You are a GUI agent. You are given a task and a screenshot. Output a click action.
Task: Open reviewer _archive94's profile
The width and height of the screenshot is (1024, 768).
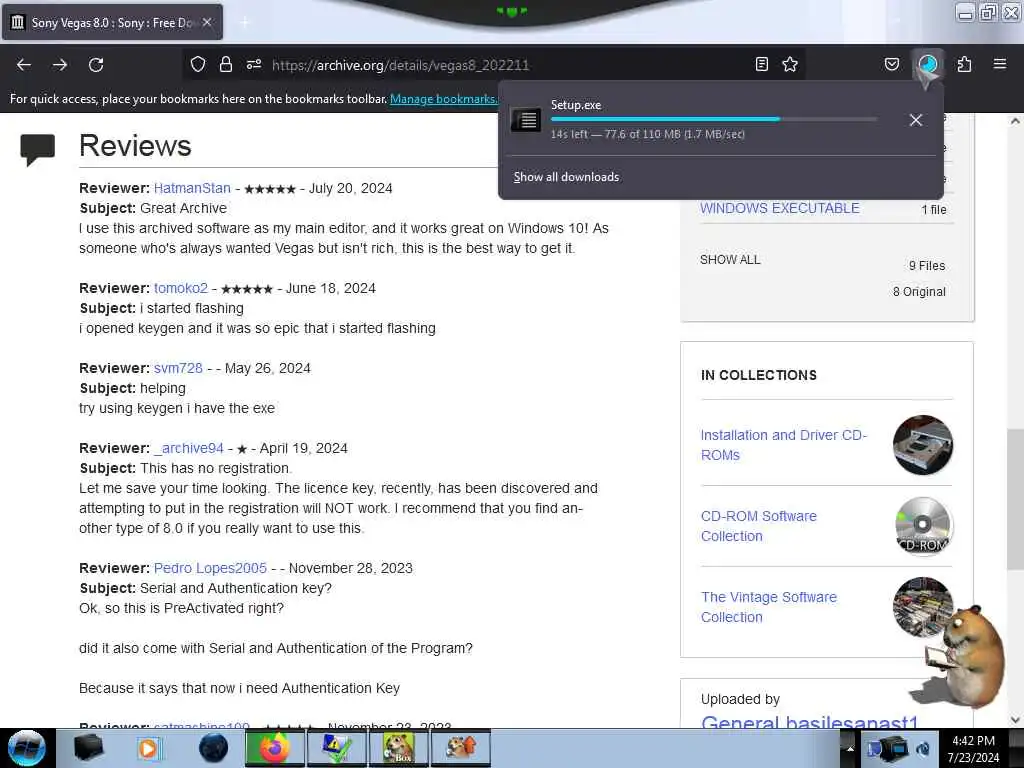[x=189, y=449]
